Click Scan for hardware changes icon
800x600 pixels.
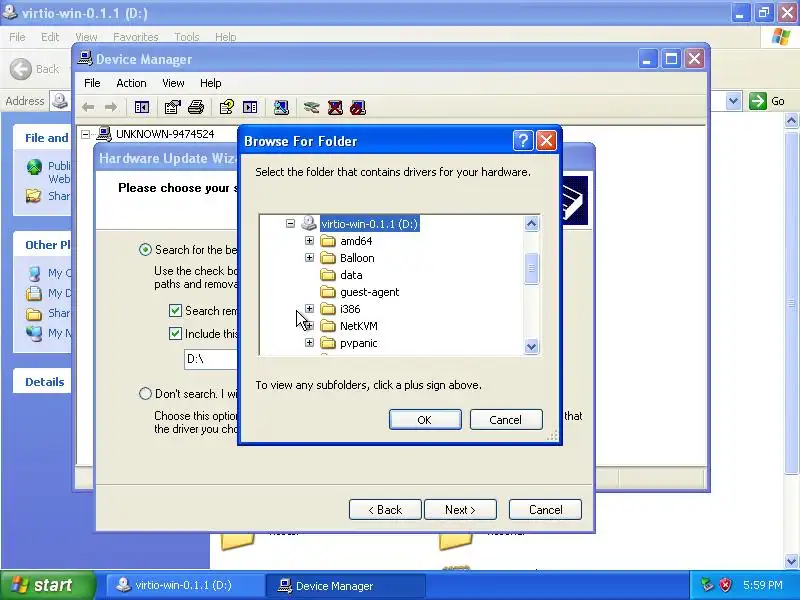[281, 107]
